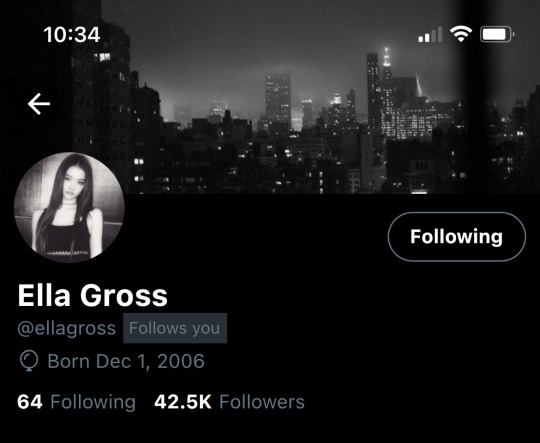Tap the 64 following count number
This screenshot has height=443, width=540.
click(30, 402)
